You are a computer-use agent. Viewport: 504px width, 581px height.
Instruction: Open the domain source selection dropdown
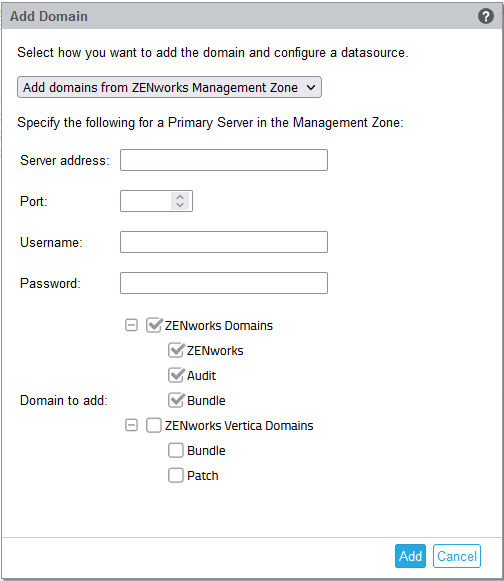[169, 87]
